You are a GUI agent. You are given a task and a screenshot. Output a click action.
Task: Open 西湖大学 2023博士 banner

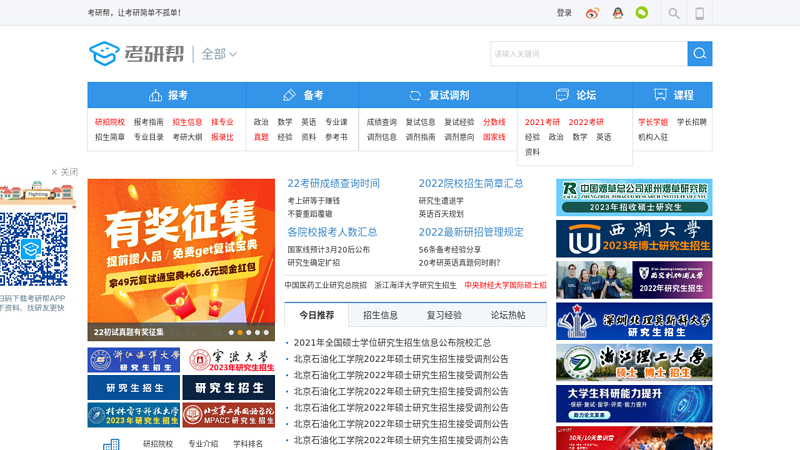point(634,239)
